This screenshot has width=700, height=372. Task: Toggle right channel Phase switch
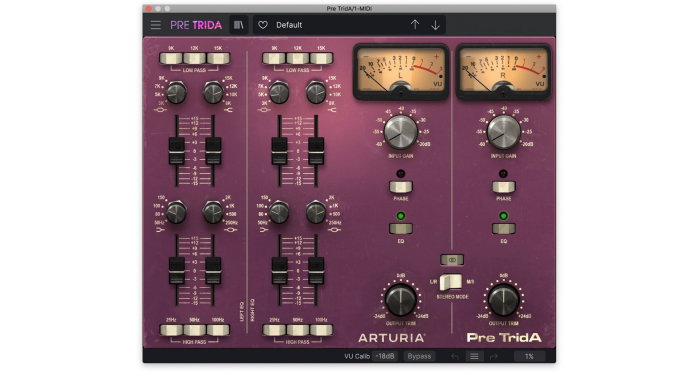pyautogui.click(x=504, y=187)
